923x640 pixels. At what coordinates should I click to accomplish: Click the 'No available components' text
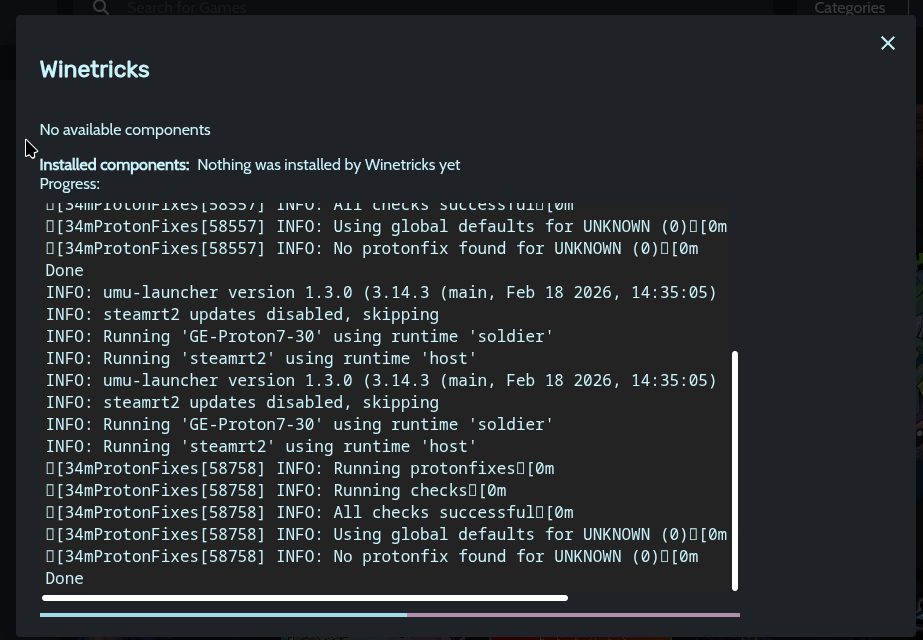(x=125, y=130)
